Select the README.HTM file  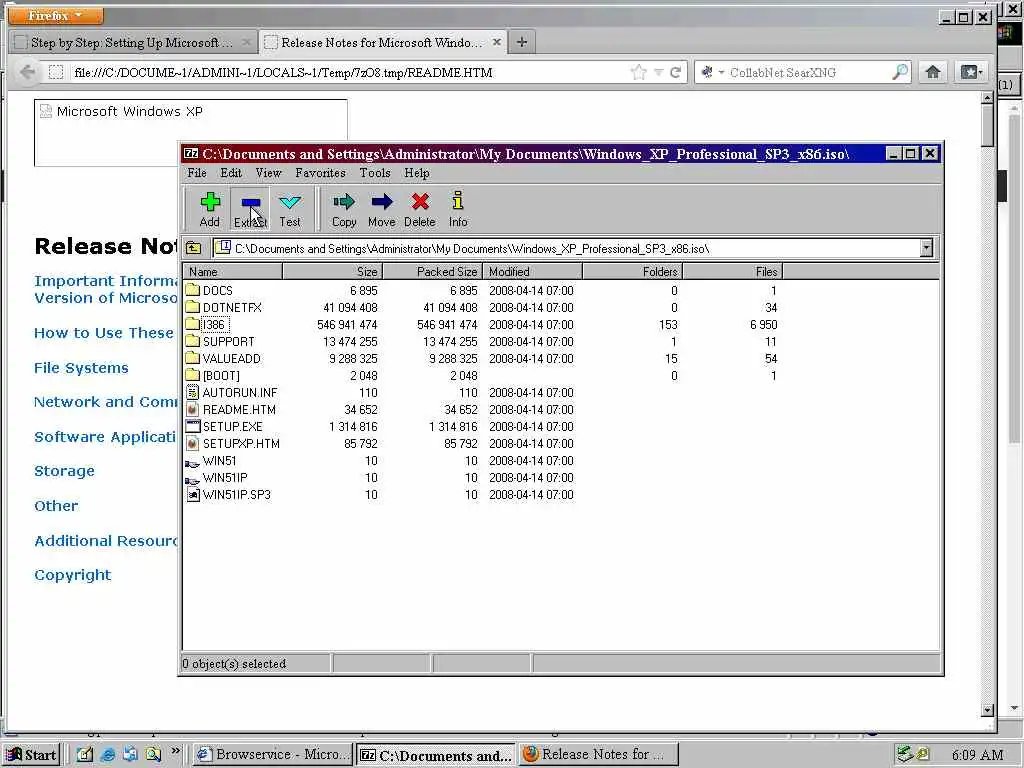click(x=231, y=409)
